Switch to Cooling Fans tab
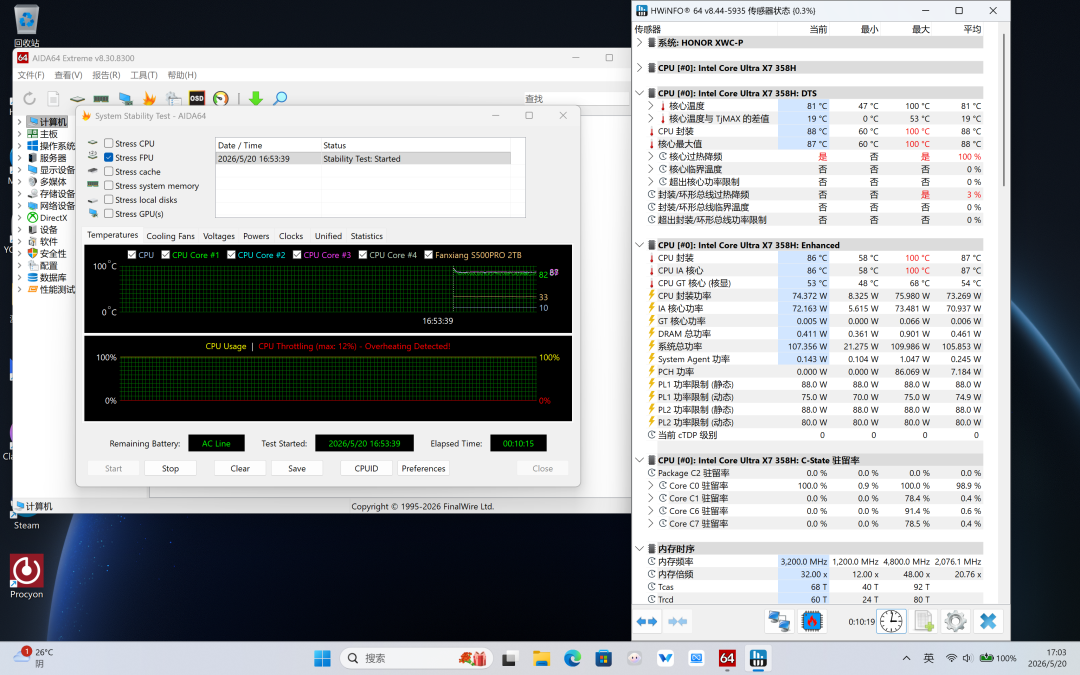Viewport: 1080px width, 675px height. 170,236
